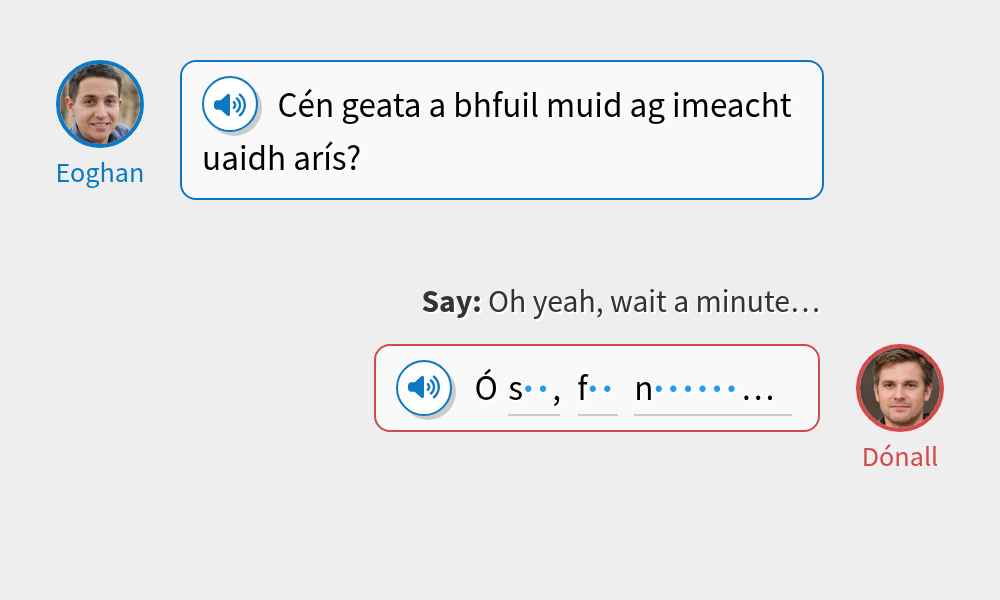Click the name label 'Eoghan'
The image size is (1000, 600).
coord(100,172)
